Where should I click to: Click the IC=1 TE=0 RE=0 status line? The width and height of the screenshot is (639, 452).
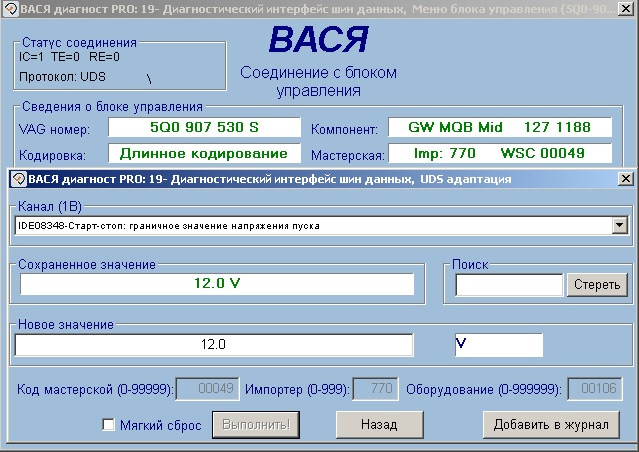pyautogui.click(x=69, y=57)
